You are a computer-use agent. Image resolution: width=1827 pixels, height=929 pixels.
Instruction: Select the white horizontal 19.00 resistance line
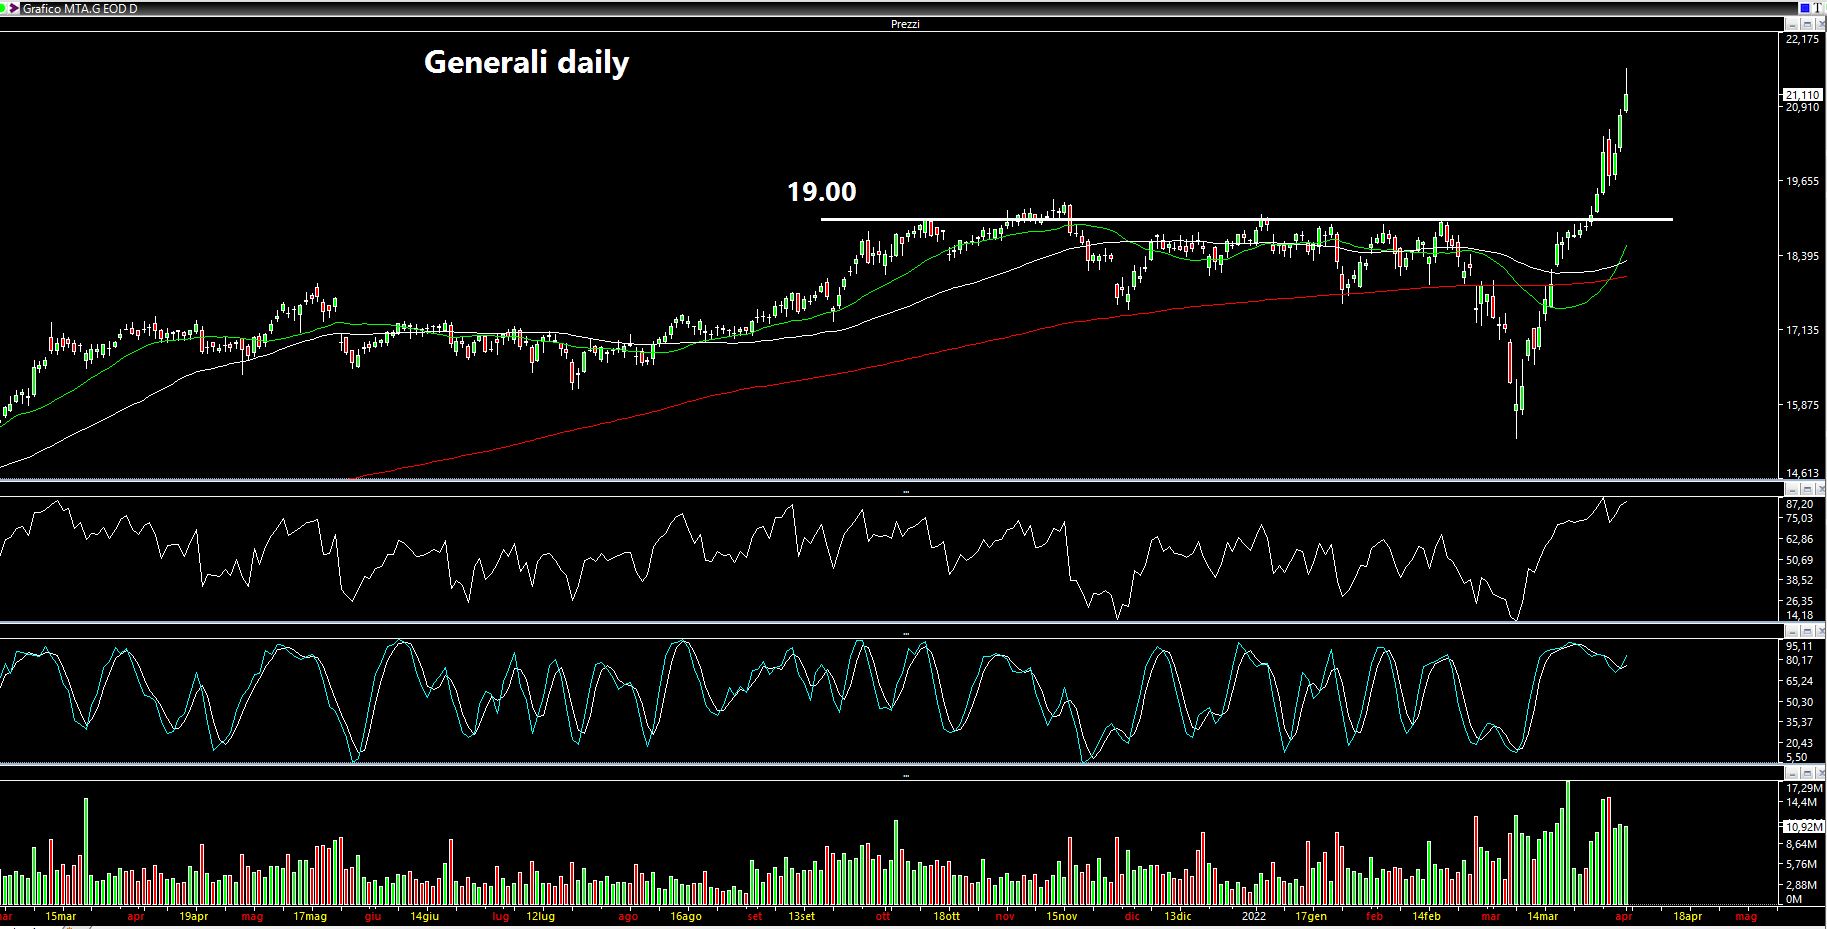pyautogui.click(x=1246, y=219)
